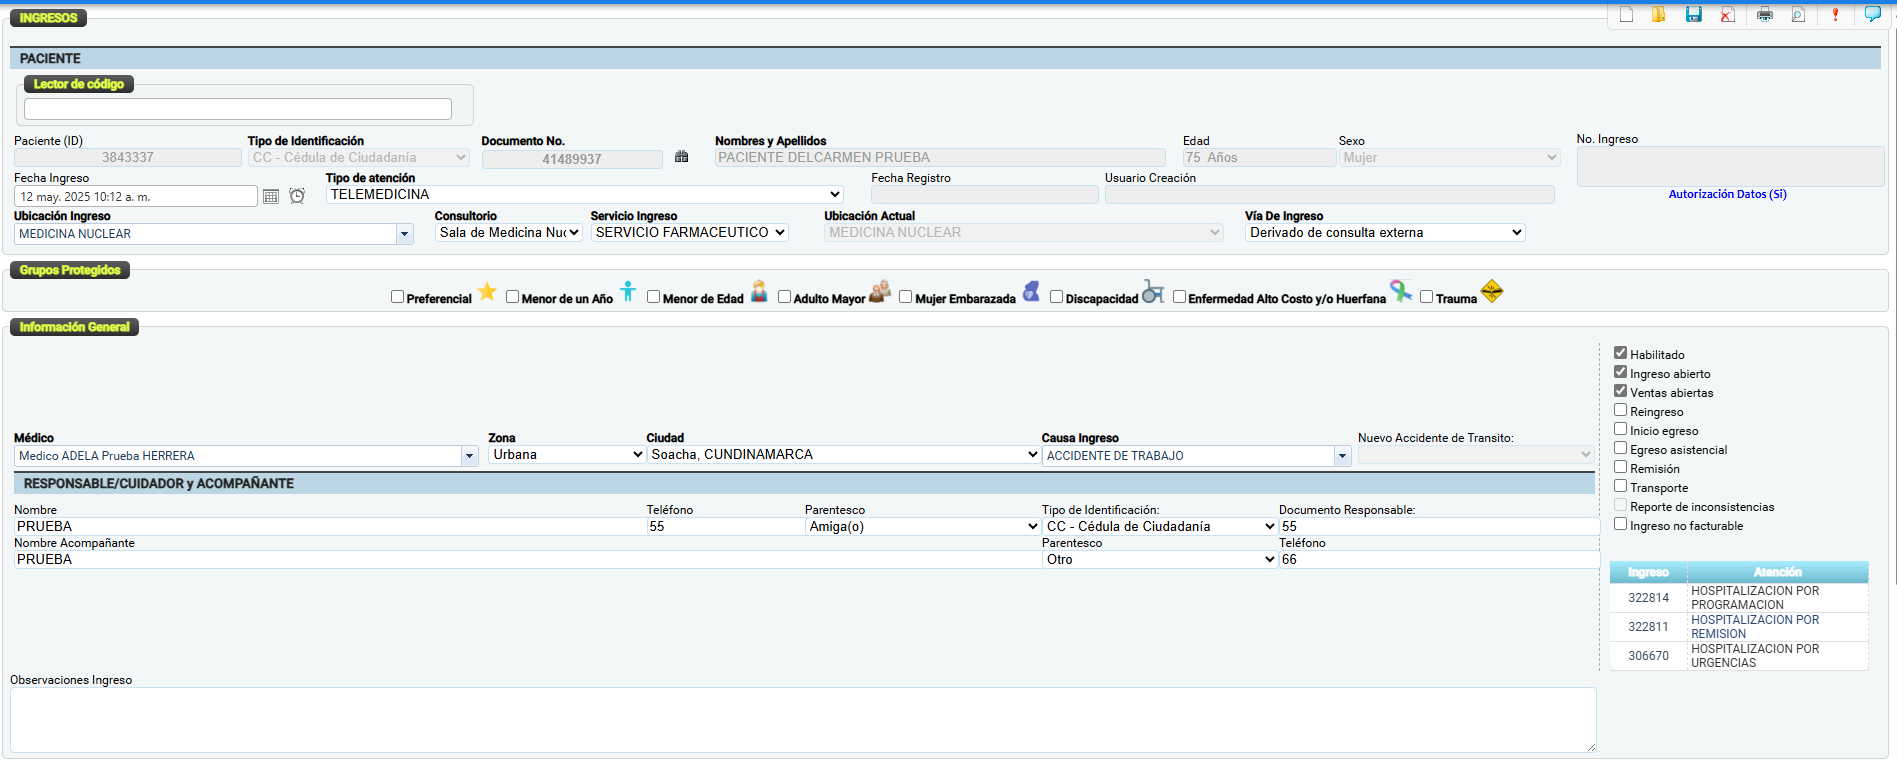Select ingreso 322814 row in history table
This screenshot has height=760, width=1897.
(1648, 598)
